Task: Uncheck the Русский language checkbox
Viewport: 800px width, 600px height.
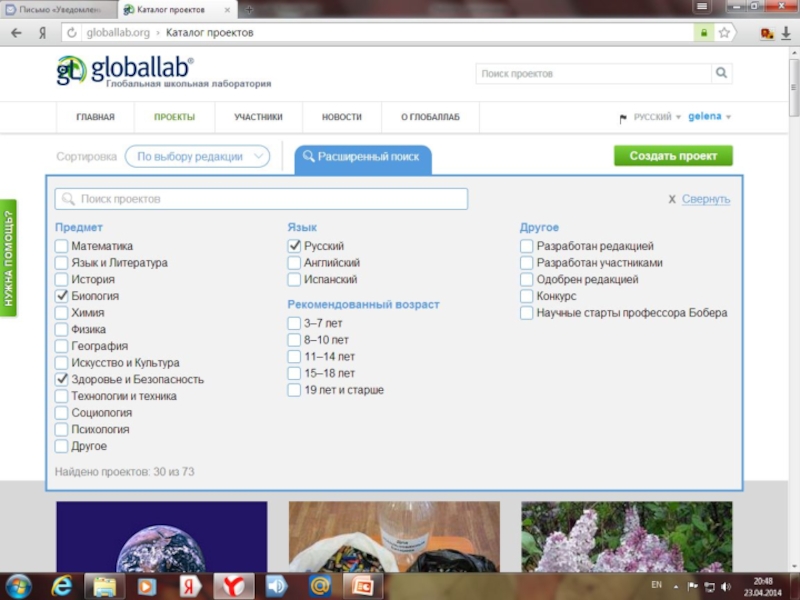Action: 294,246
